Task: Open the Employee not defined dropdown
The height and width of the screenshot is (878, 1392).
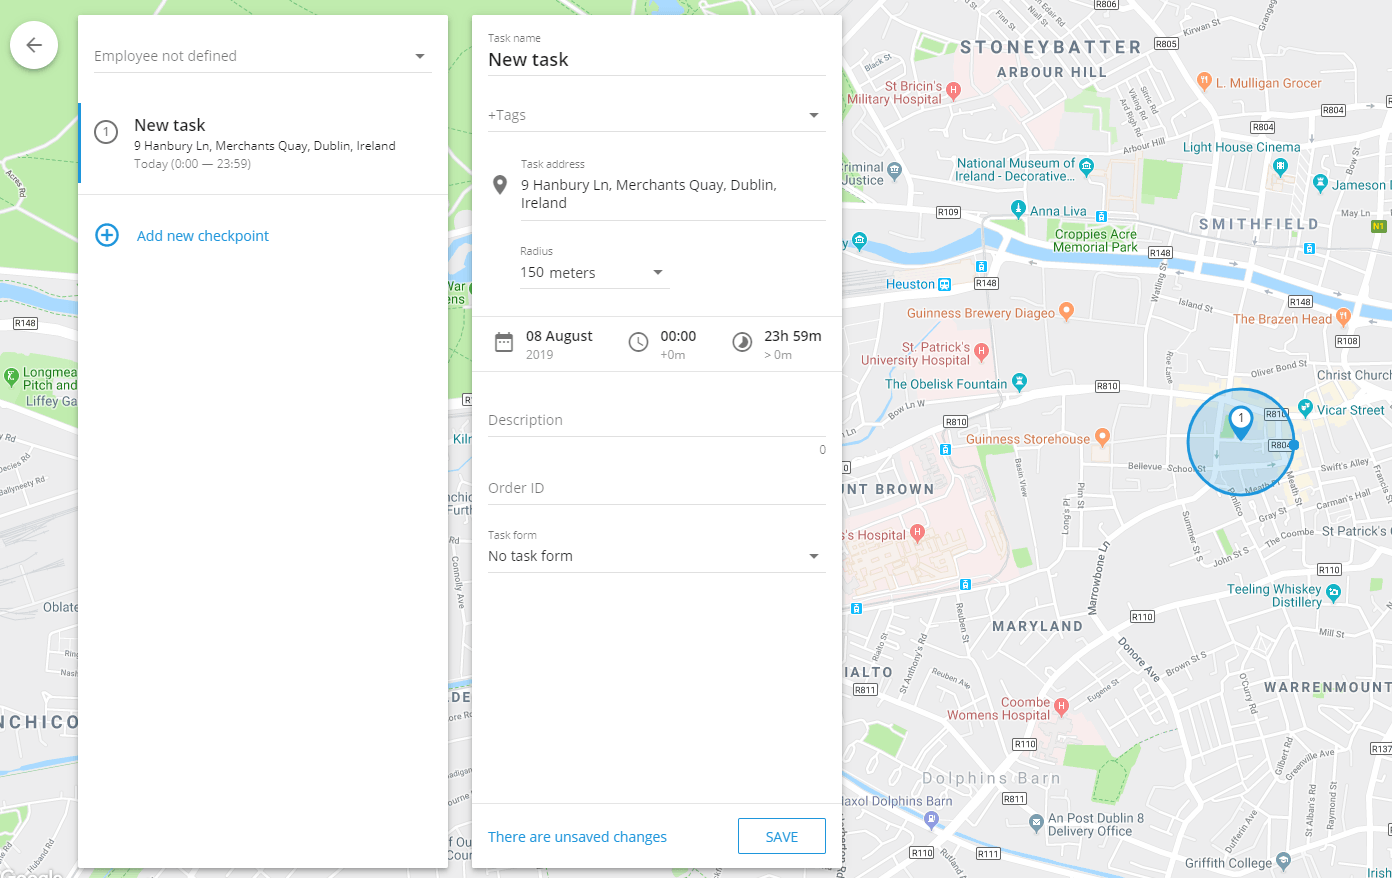Action: coord(262,56)
